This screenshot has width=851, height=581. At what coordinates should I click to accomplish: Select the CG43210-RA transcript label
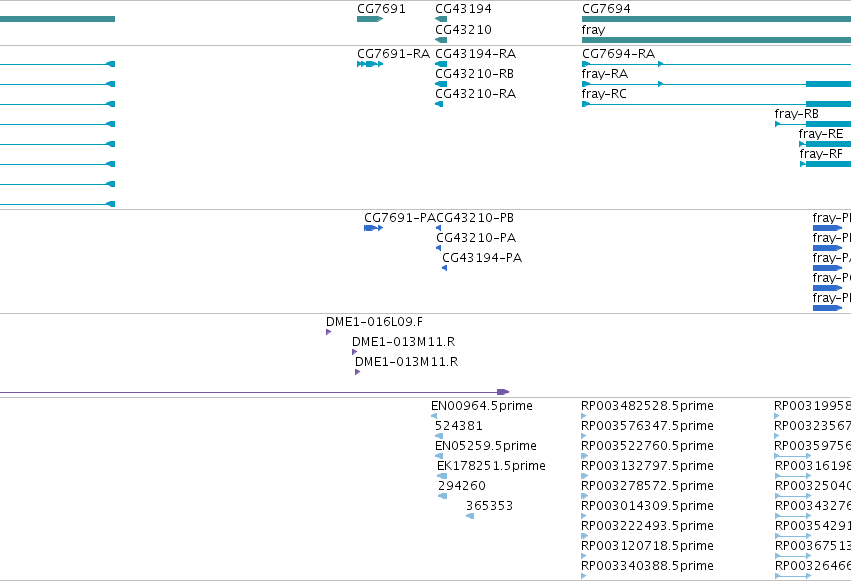475,94
